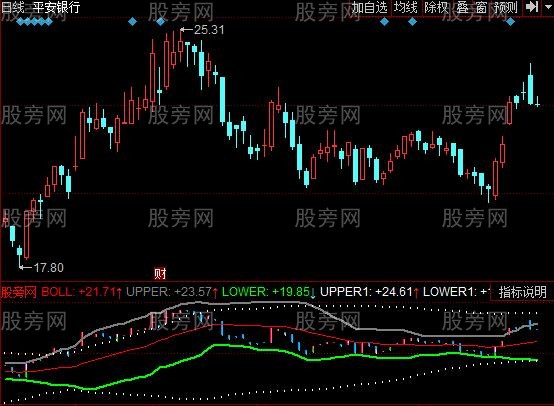The width and height of the screenshot is (554, 406).
Task: Click the 平安银行 stock name
Action: pos(56,7)
